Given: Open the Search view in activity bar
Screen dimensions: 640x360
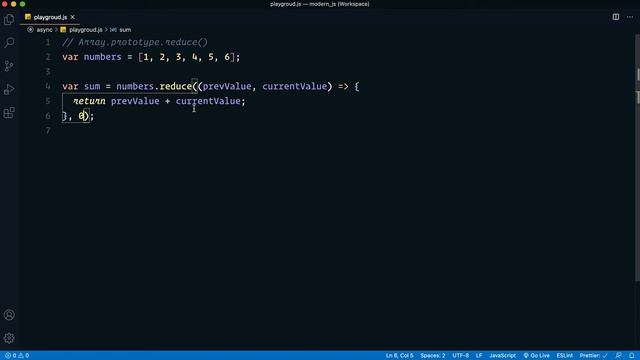Looking at the screenshot, I should [9, 42].
